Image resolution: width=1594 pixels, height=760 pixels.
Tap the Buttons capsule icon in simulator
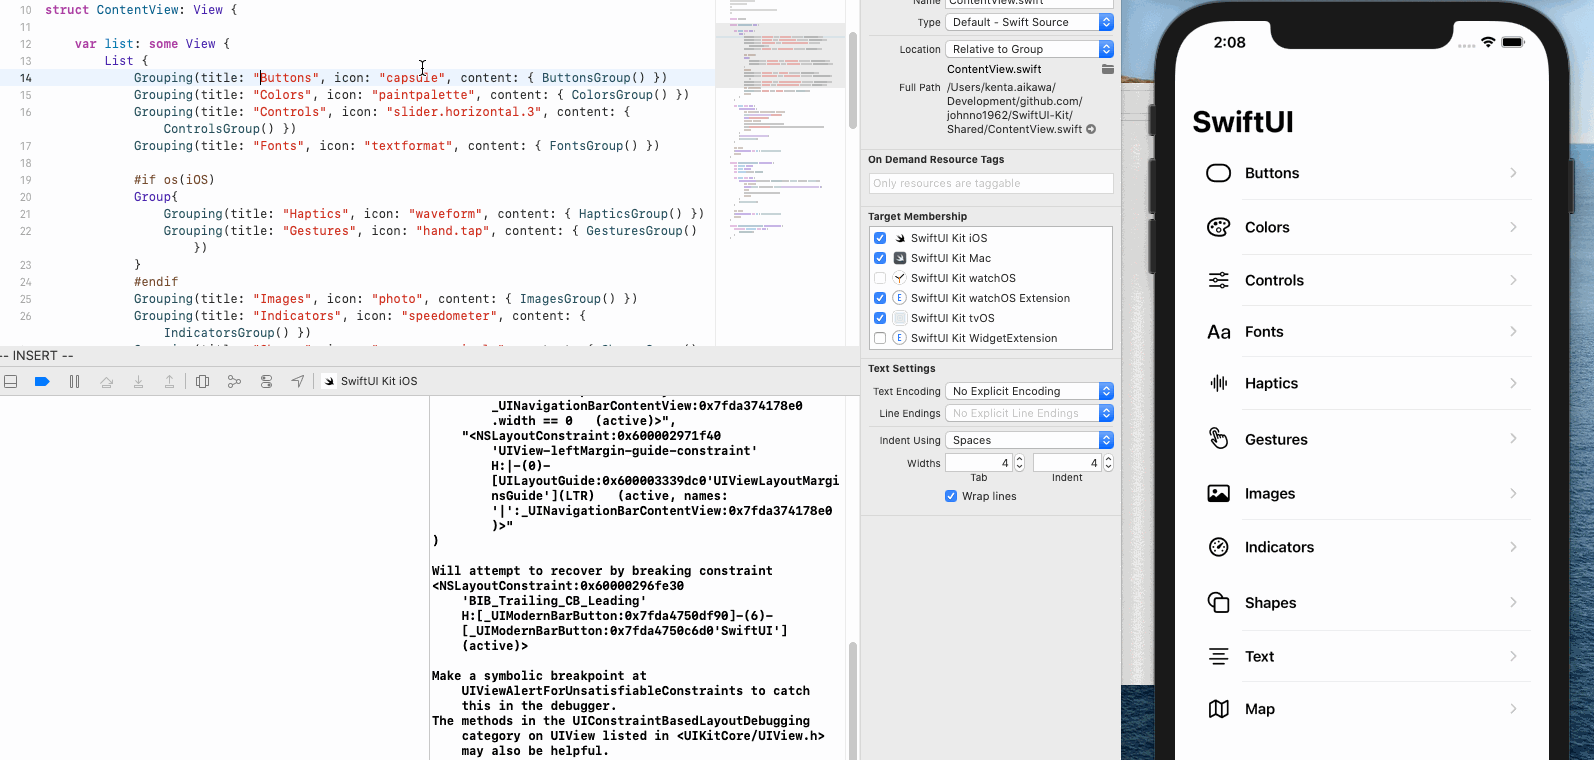(x=1218, y=173)
